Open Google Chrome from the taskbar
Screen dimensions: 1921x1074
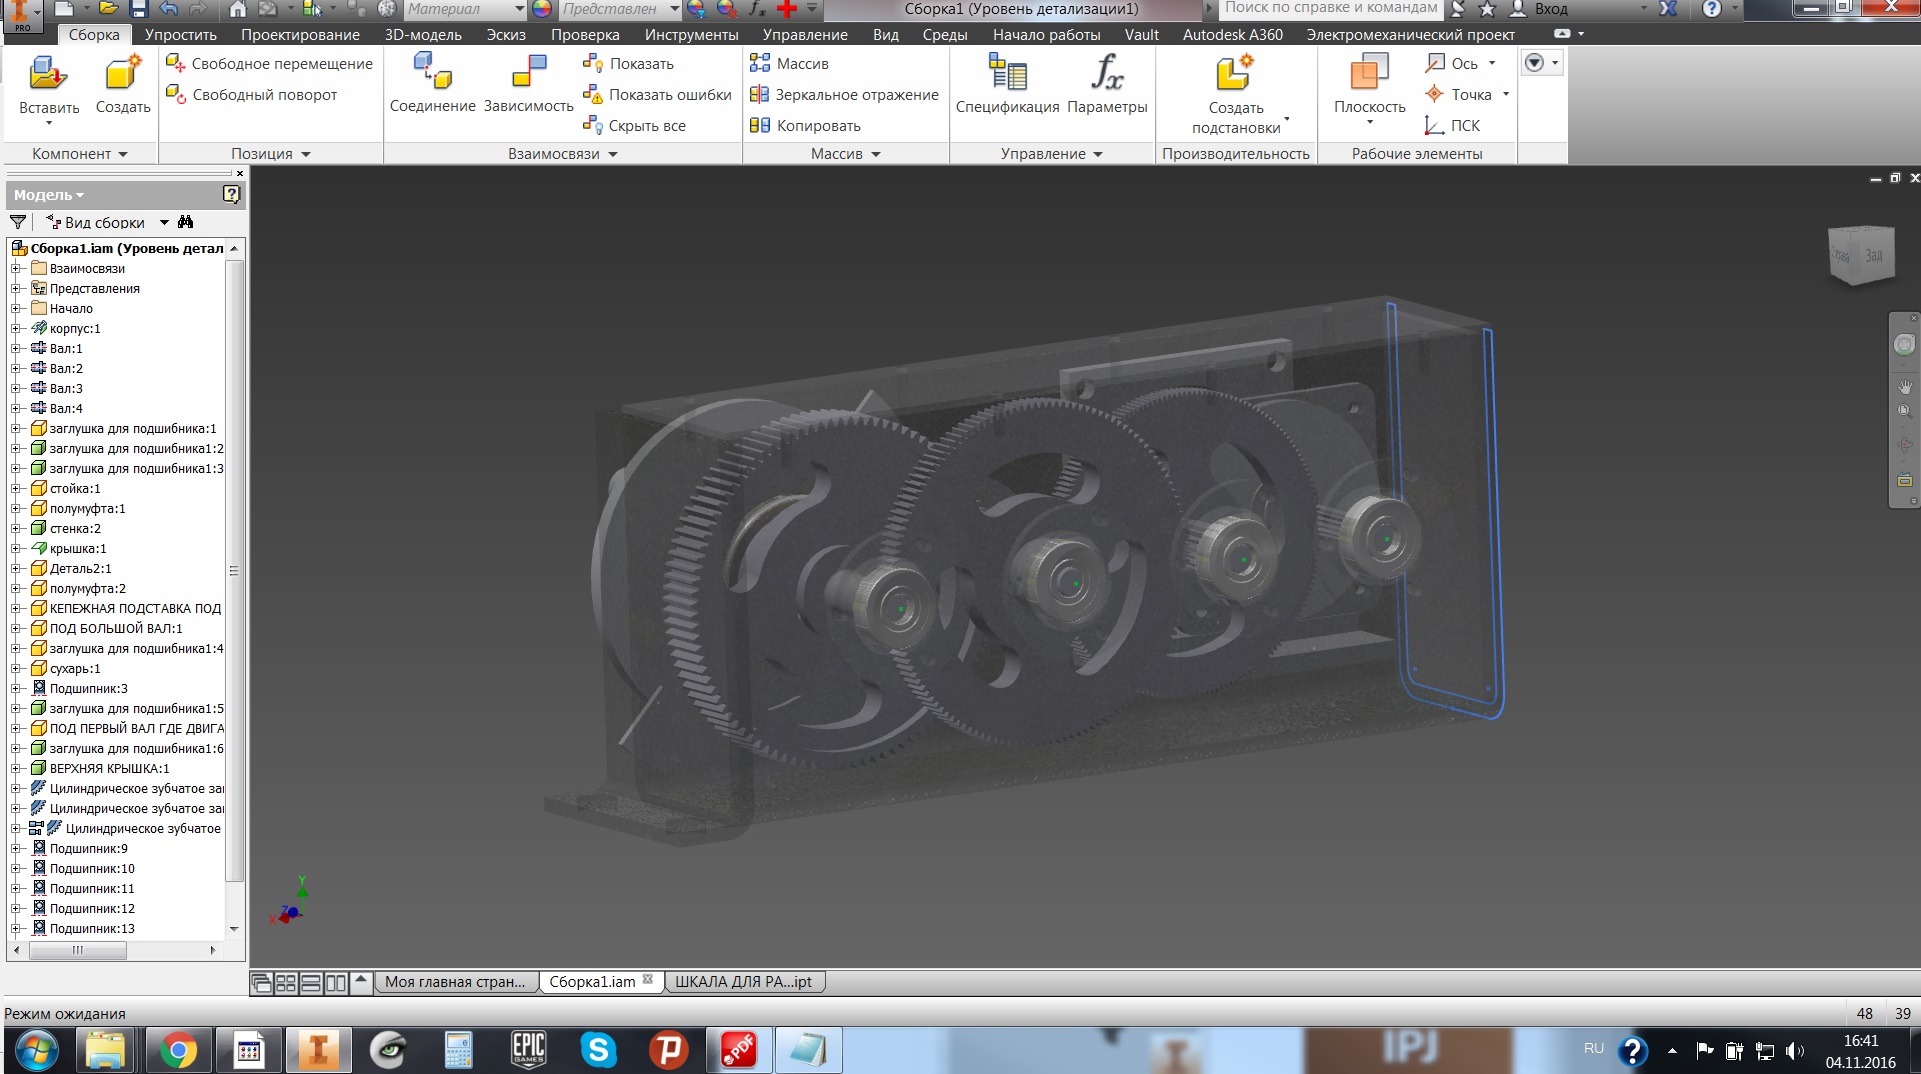tap(178, 1051)
